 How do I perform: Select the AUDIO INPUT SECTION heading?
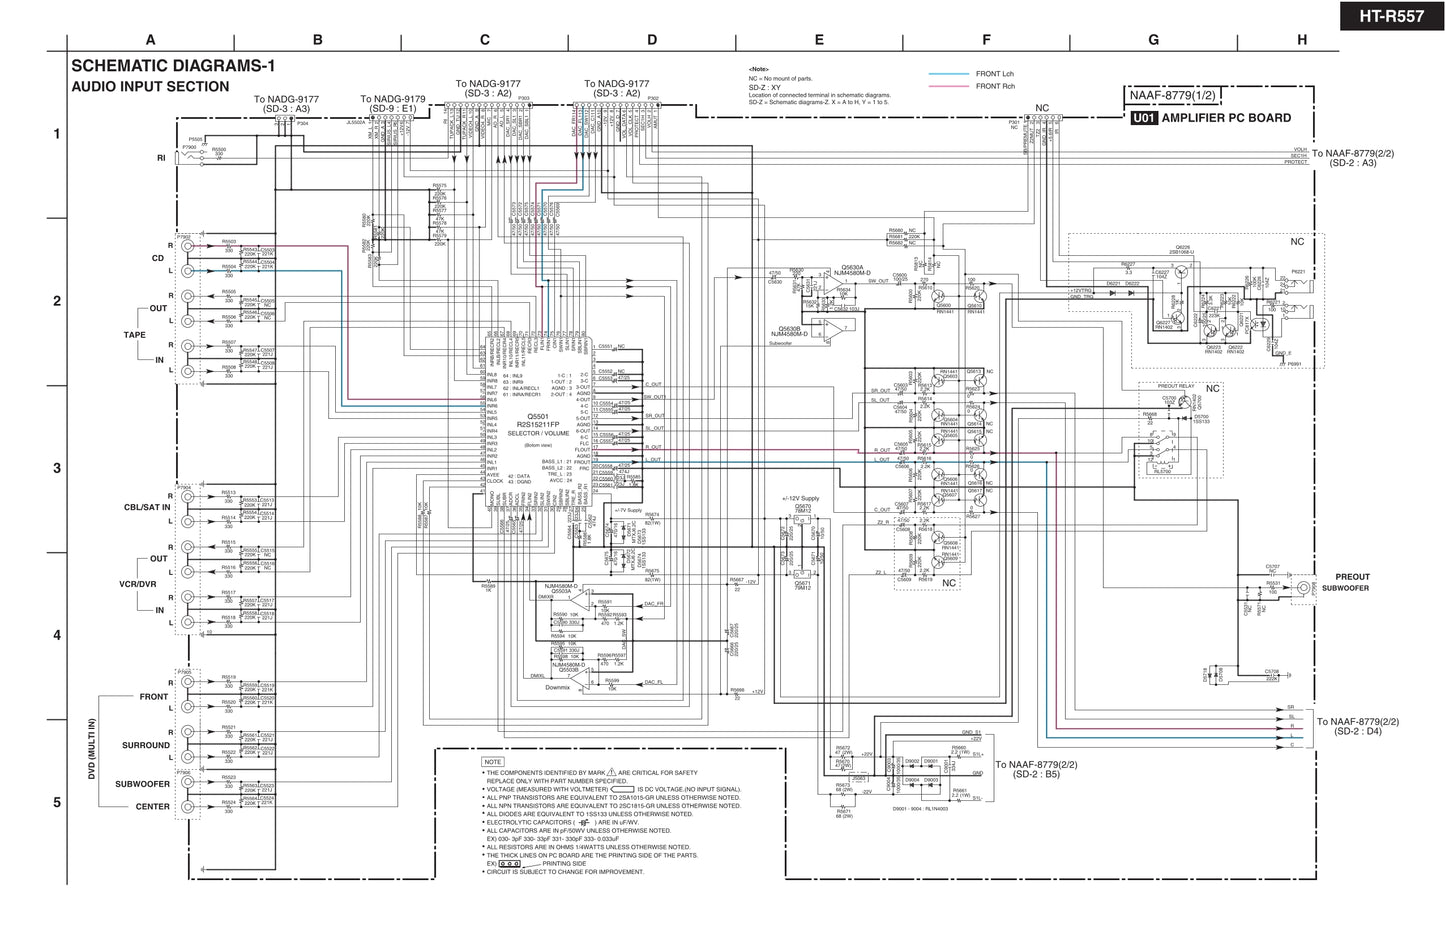coord(152,86)
